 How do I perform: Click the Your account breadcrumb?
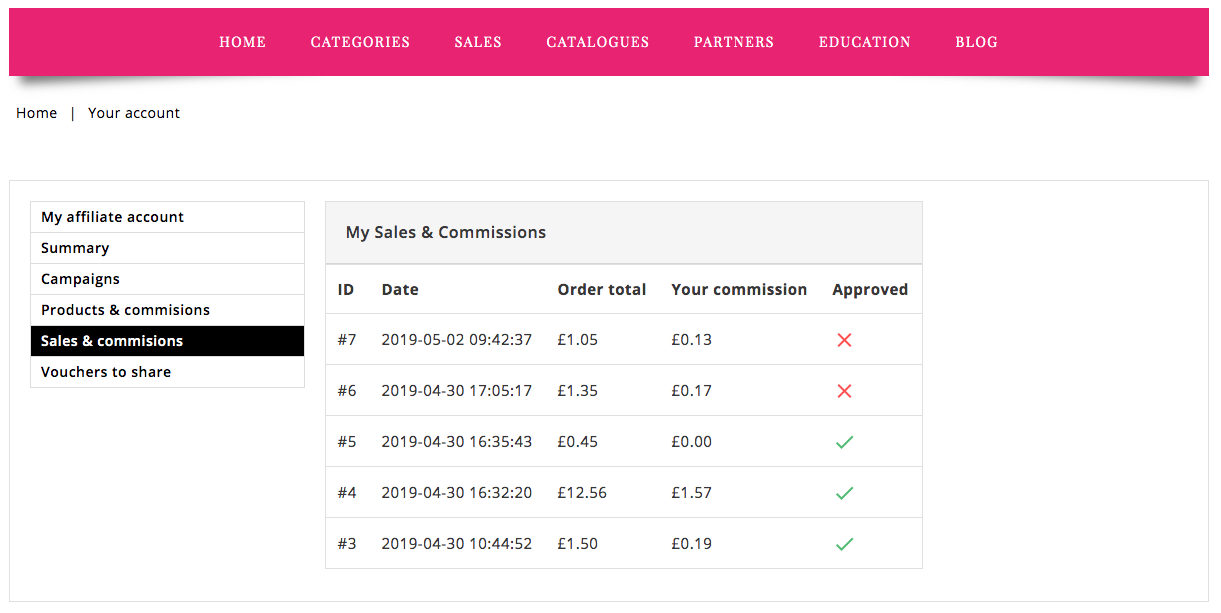(x=134, y=113)
